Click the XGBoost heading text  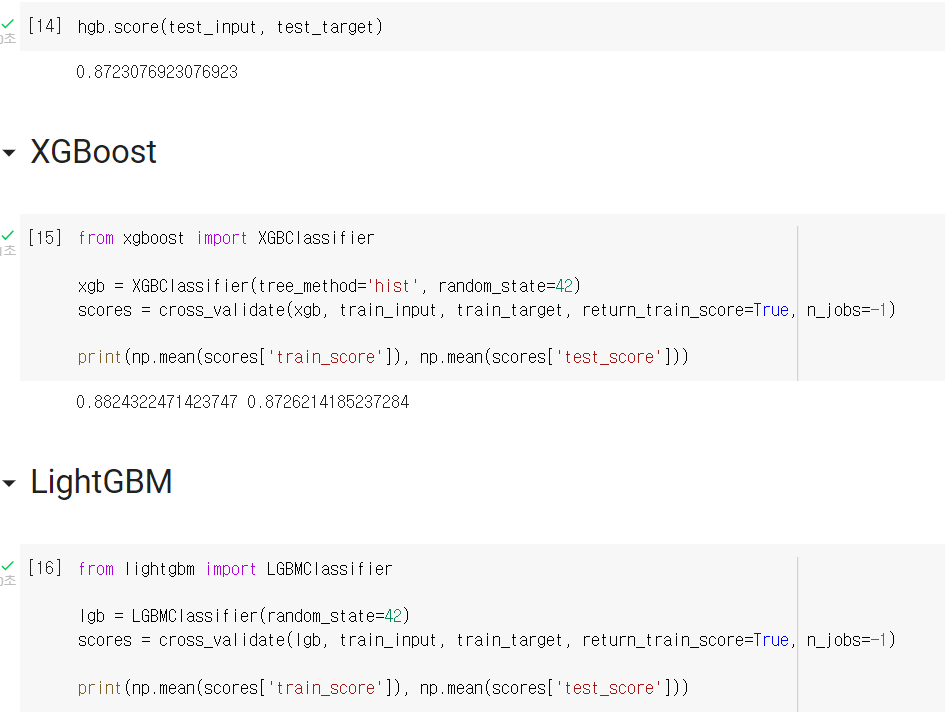[93, 151]
